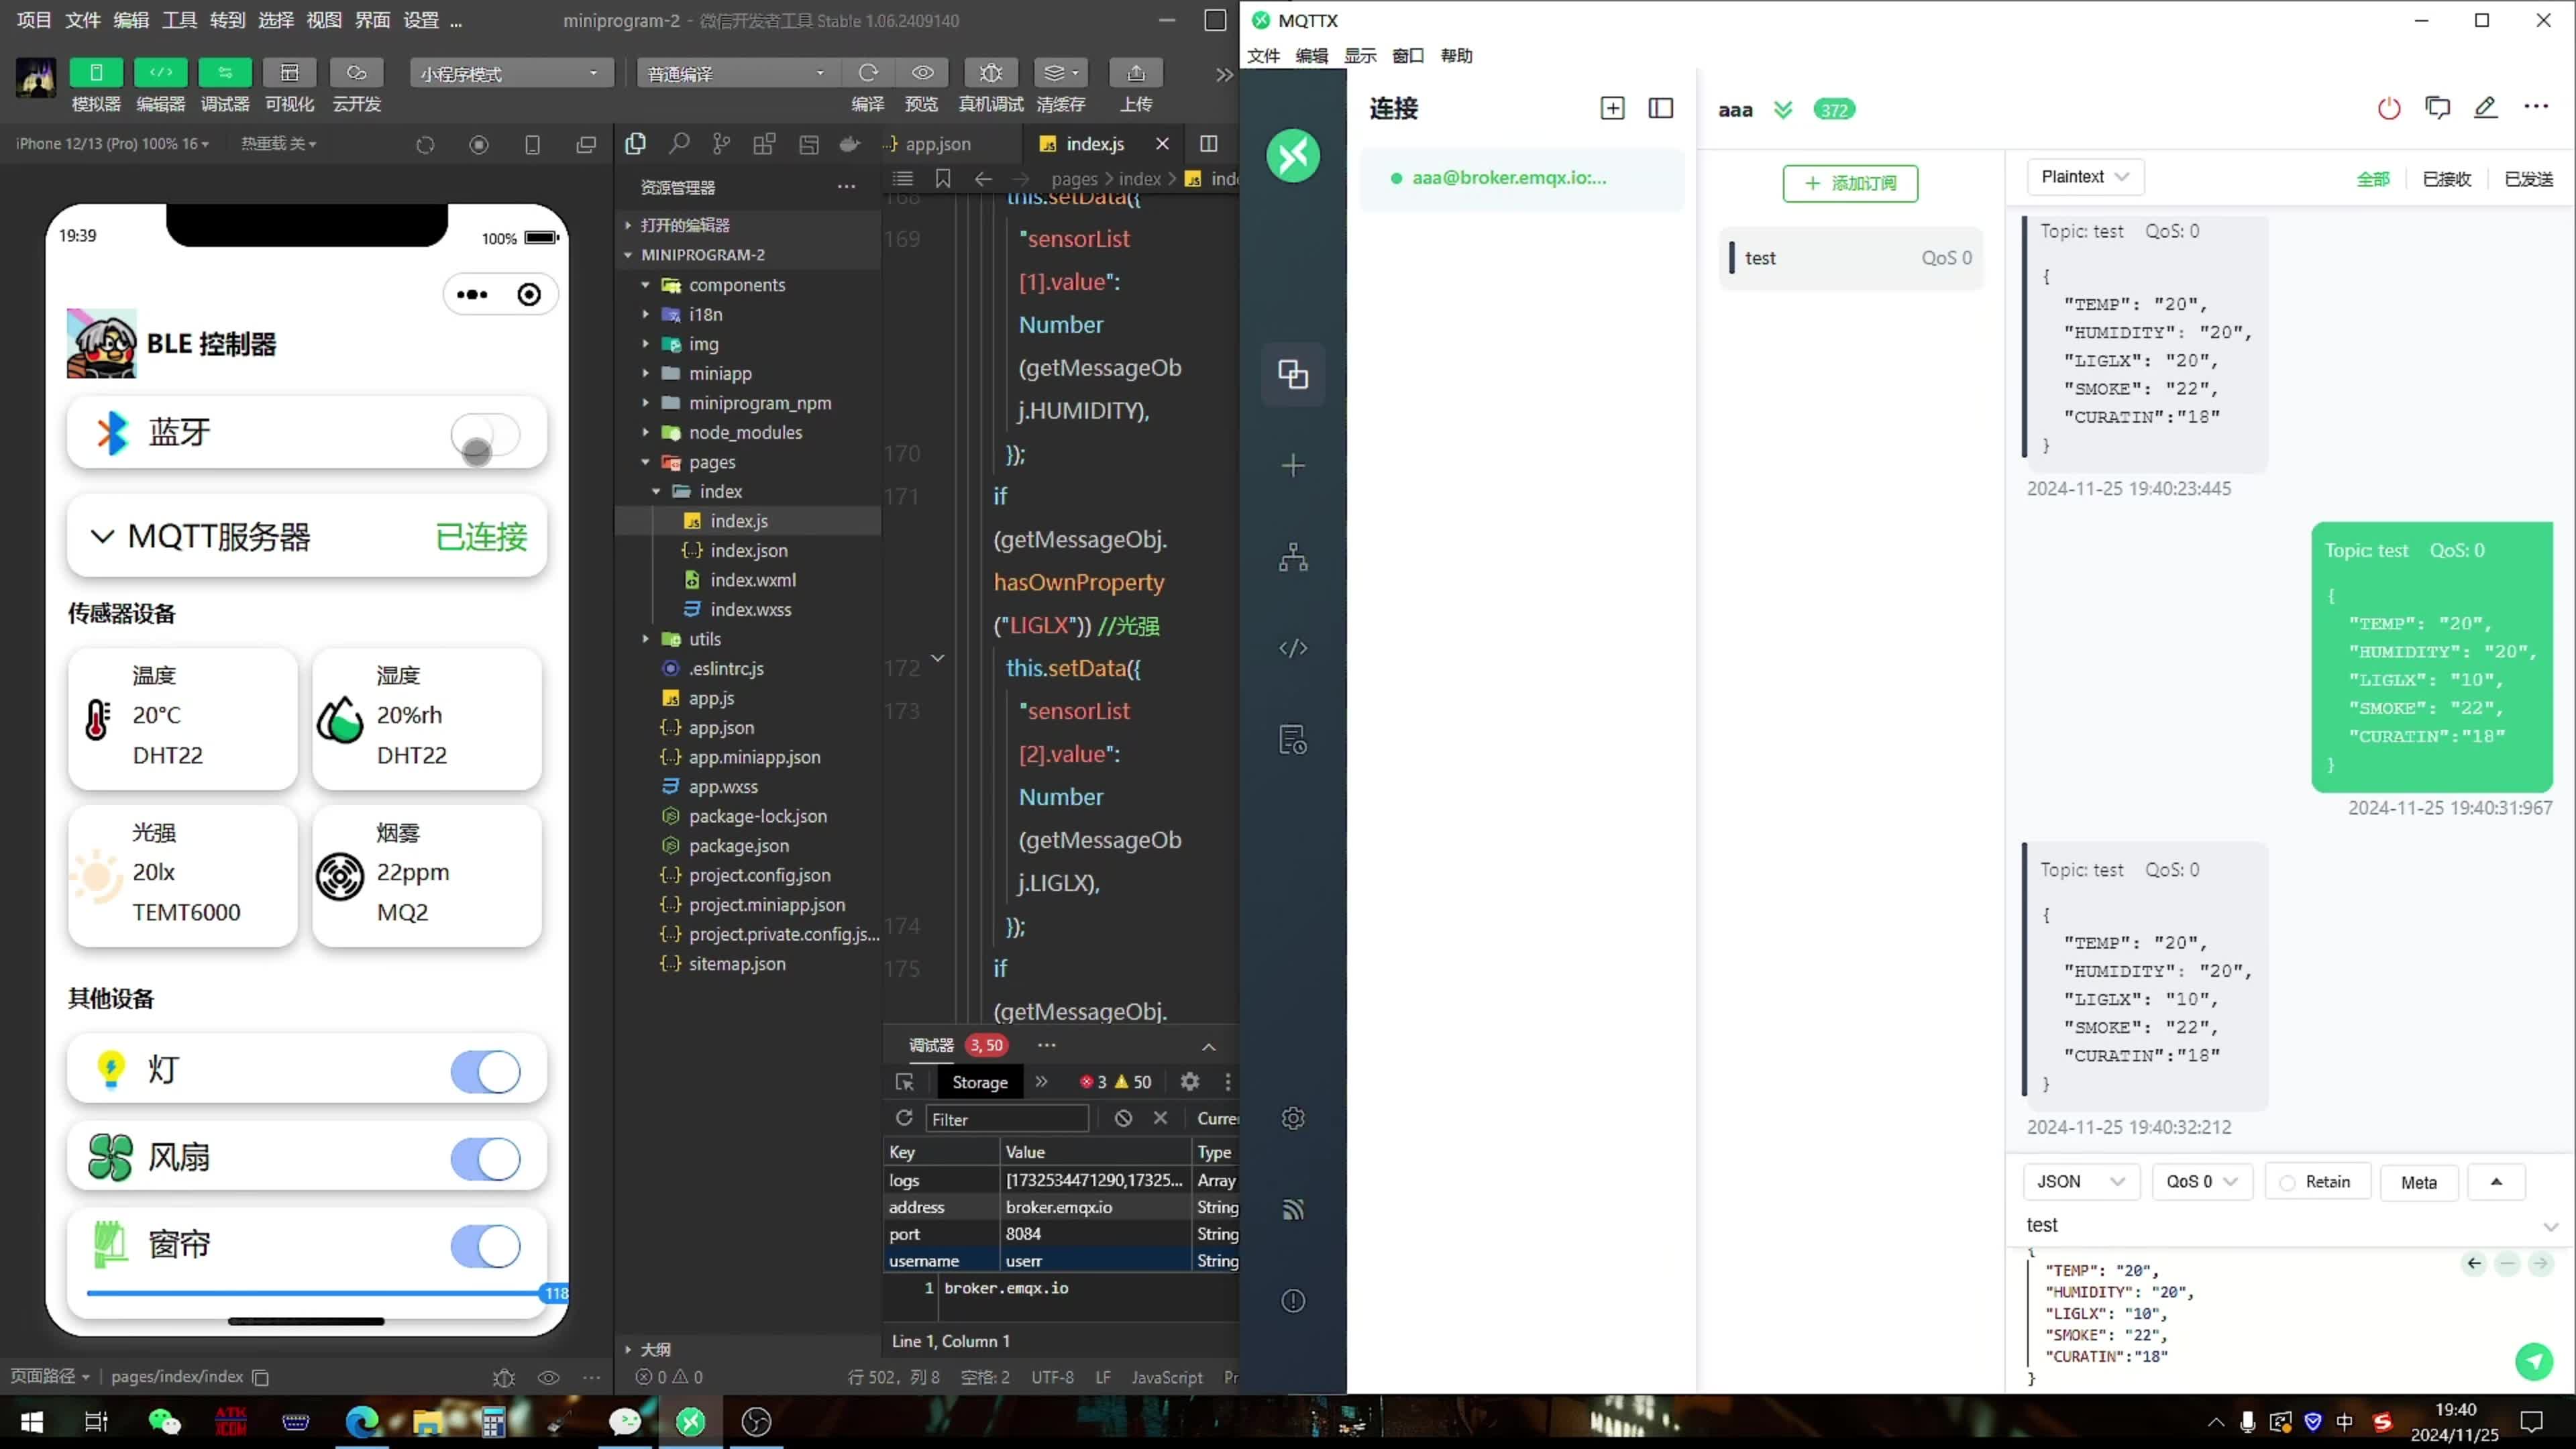Open the 普通编译 compile mode dropdown
Image resolution: width=2576 pixels, height=1449 pixels.
737,73
